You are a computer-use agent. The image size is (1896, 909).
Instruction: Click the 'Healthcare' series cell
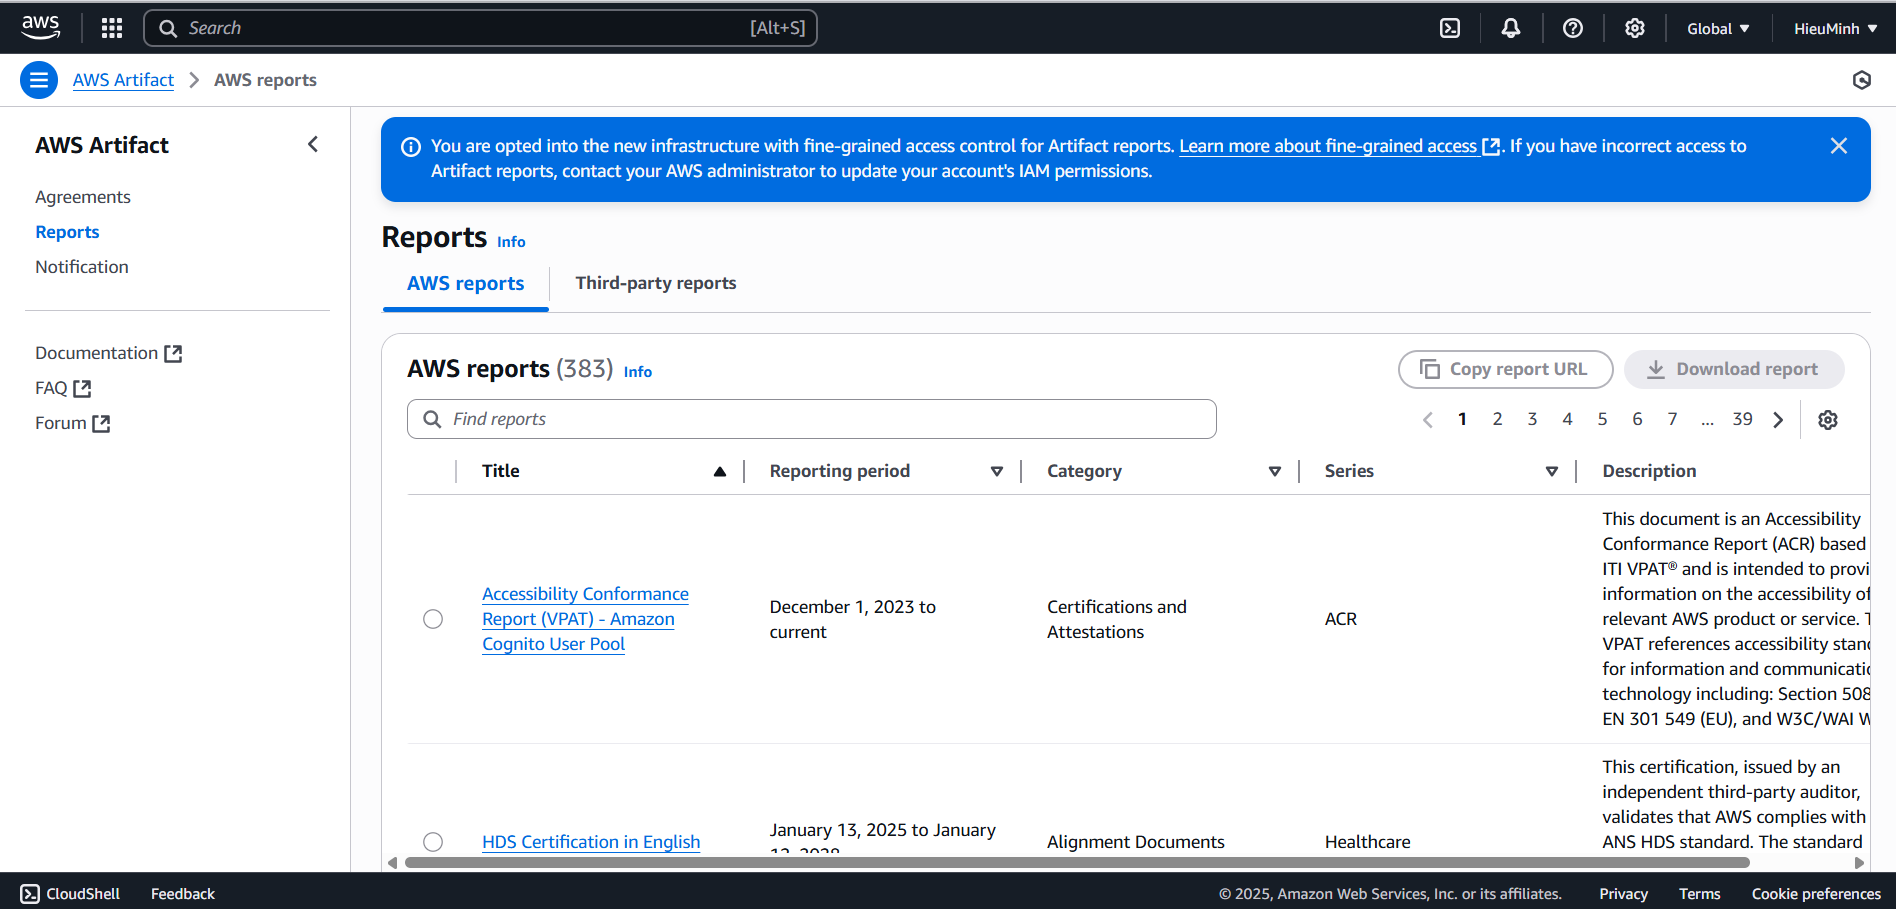click(1367, 842)
